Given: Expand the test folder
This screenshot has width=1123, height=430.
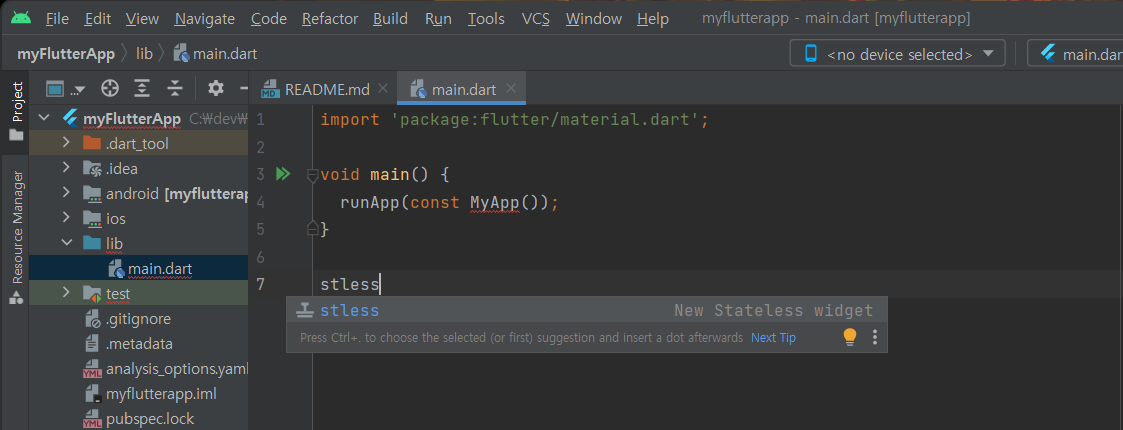Looking at the screenshot, I should (66, 293).
